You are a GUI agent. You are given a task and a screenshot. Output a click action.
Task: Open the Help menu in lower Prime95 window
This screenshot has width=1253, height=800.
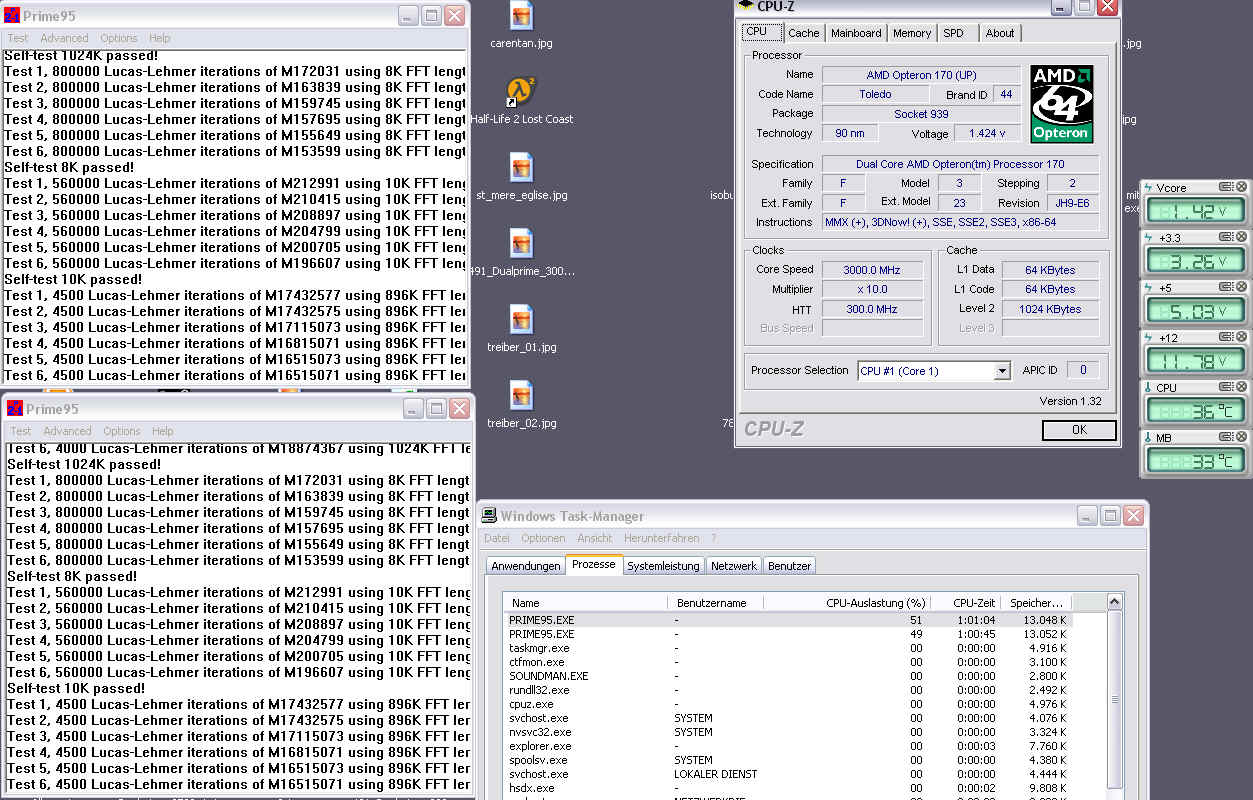click(x=162, y=431)
